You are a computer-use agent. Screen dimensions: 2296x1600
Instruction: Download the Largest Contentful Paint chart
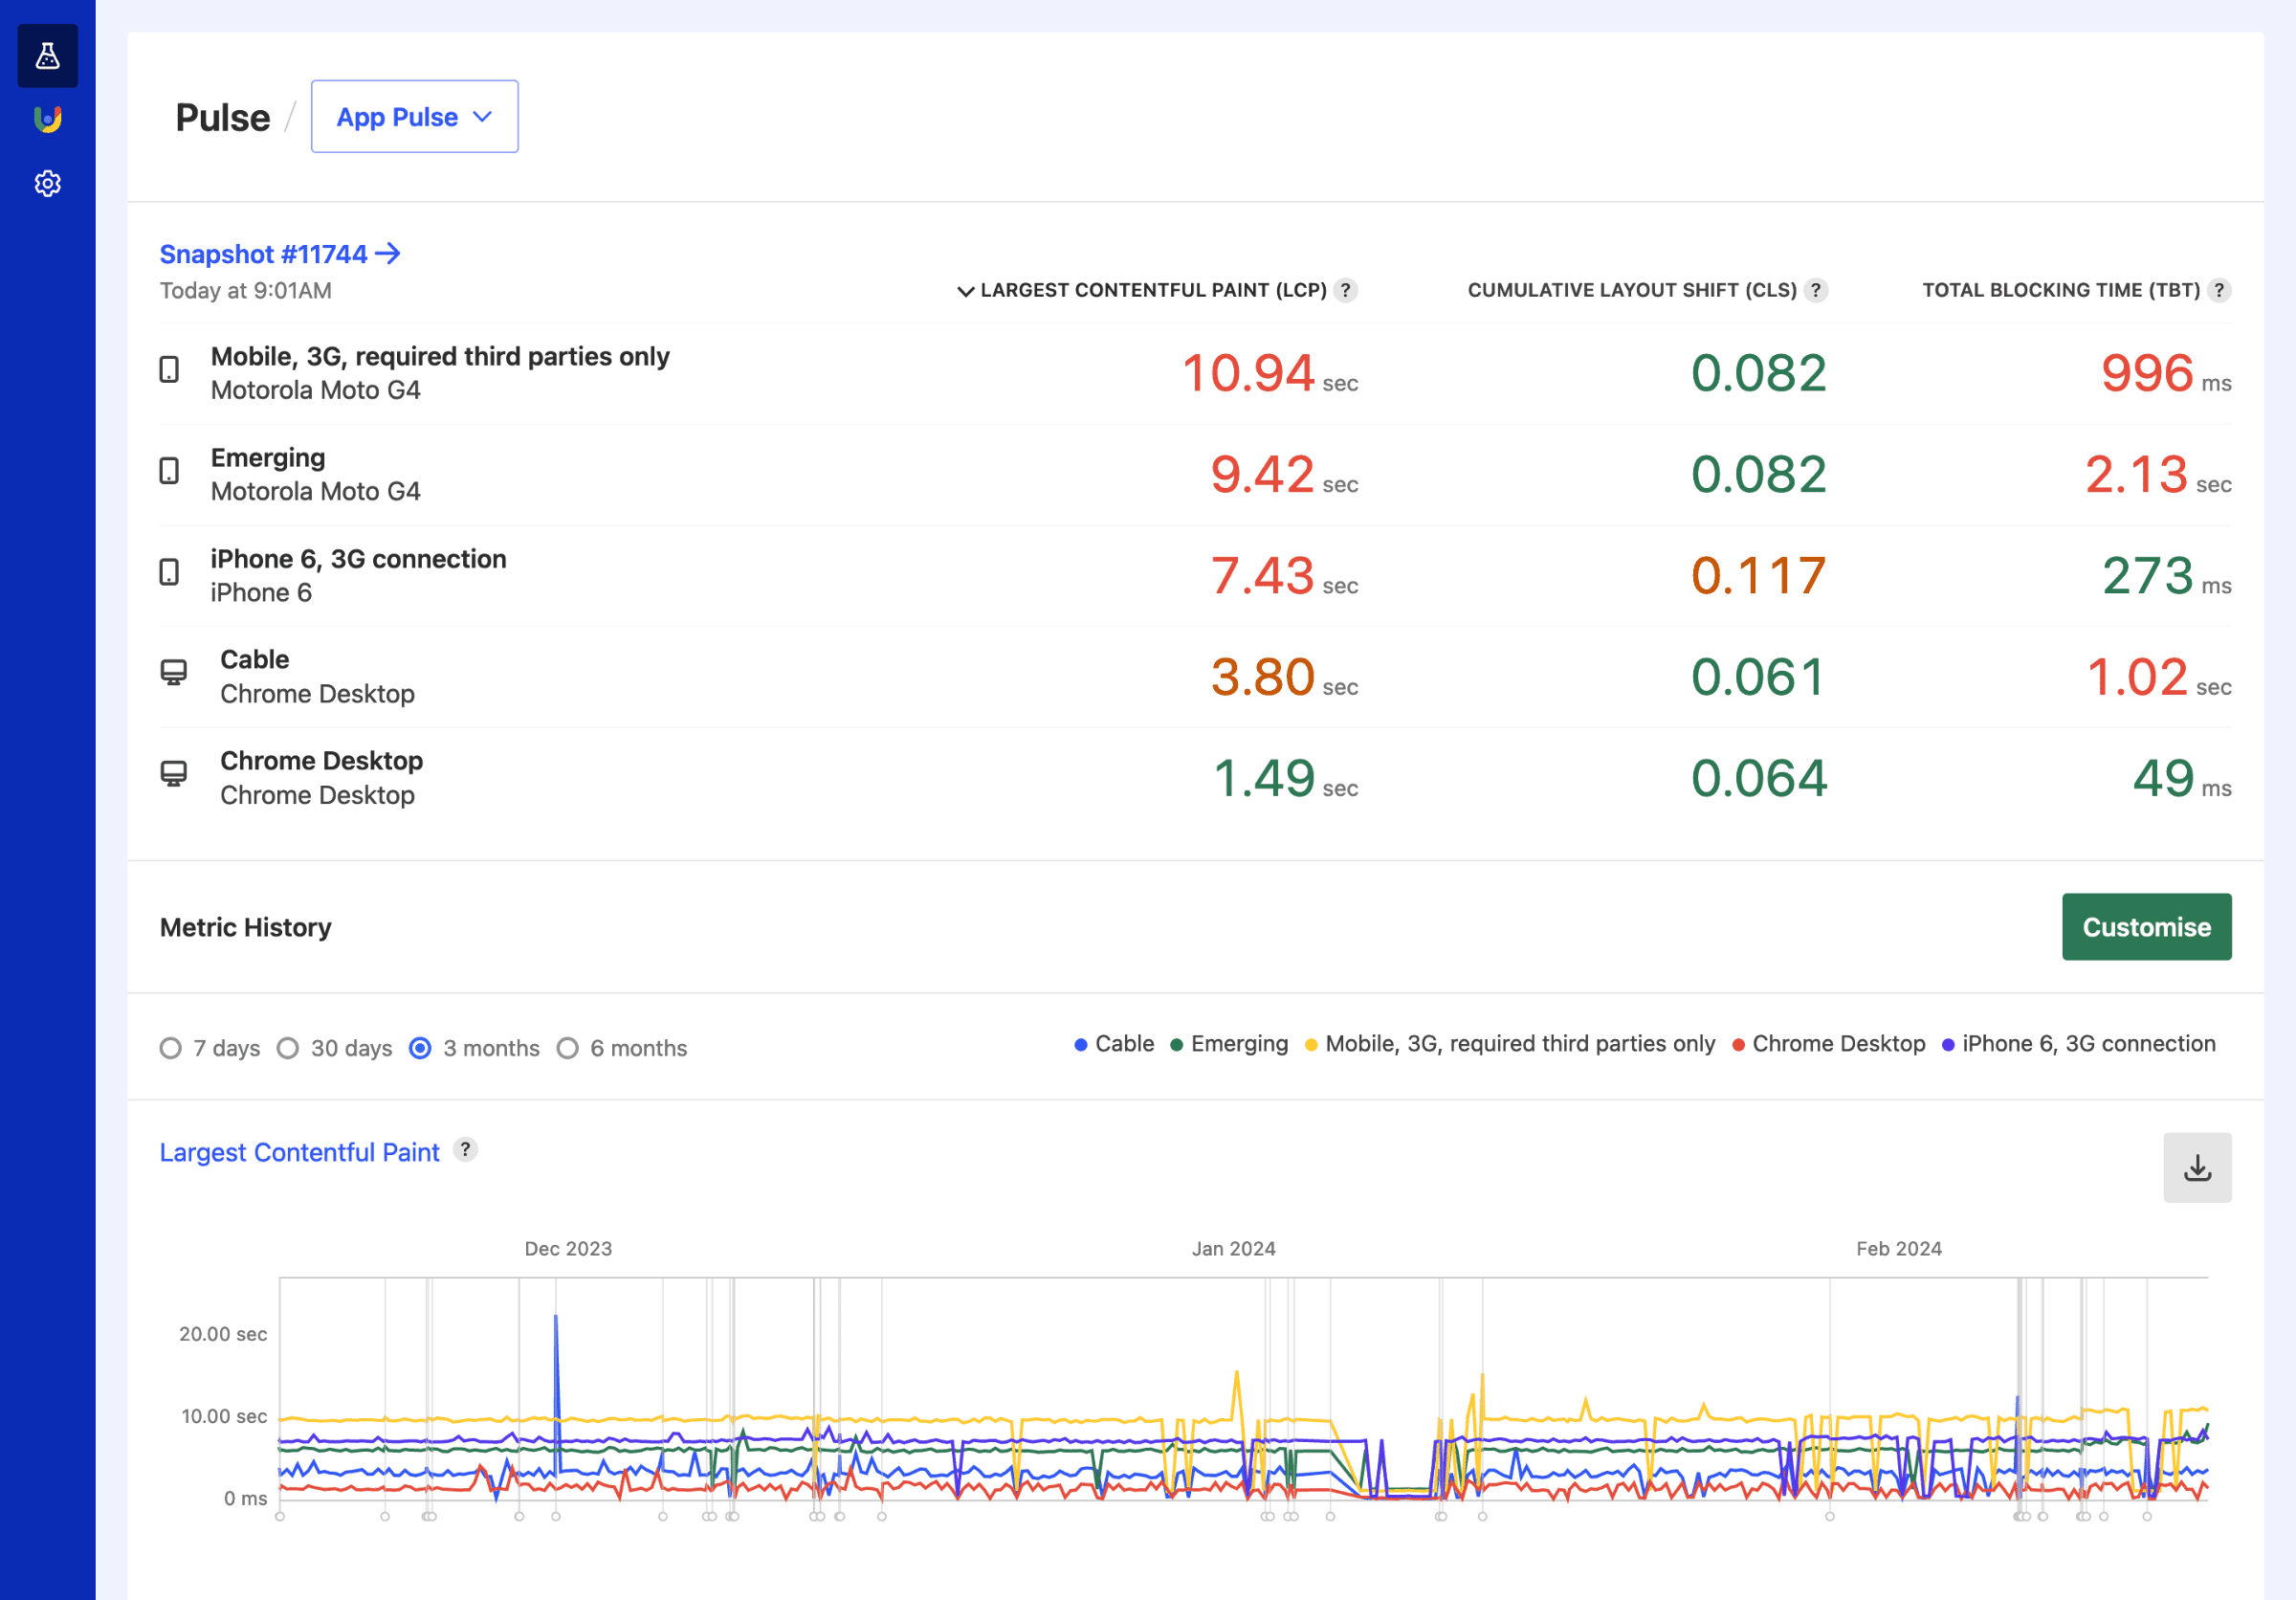click(2197, 1167)
